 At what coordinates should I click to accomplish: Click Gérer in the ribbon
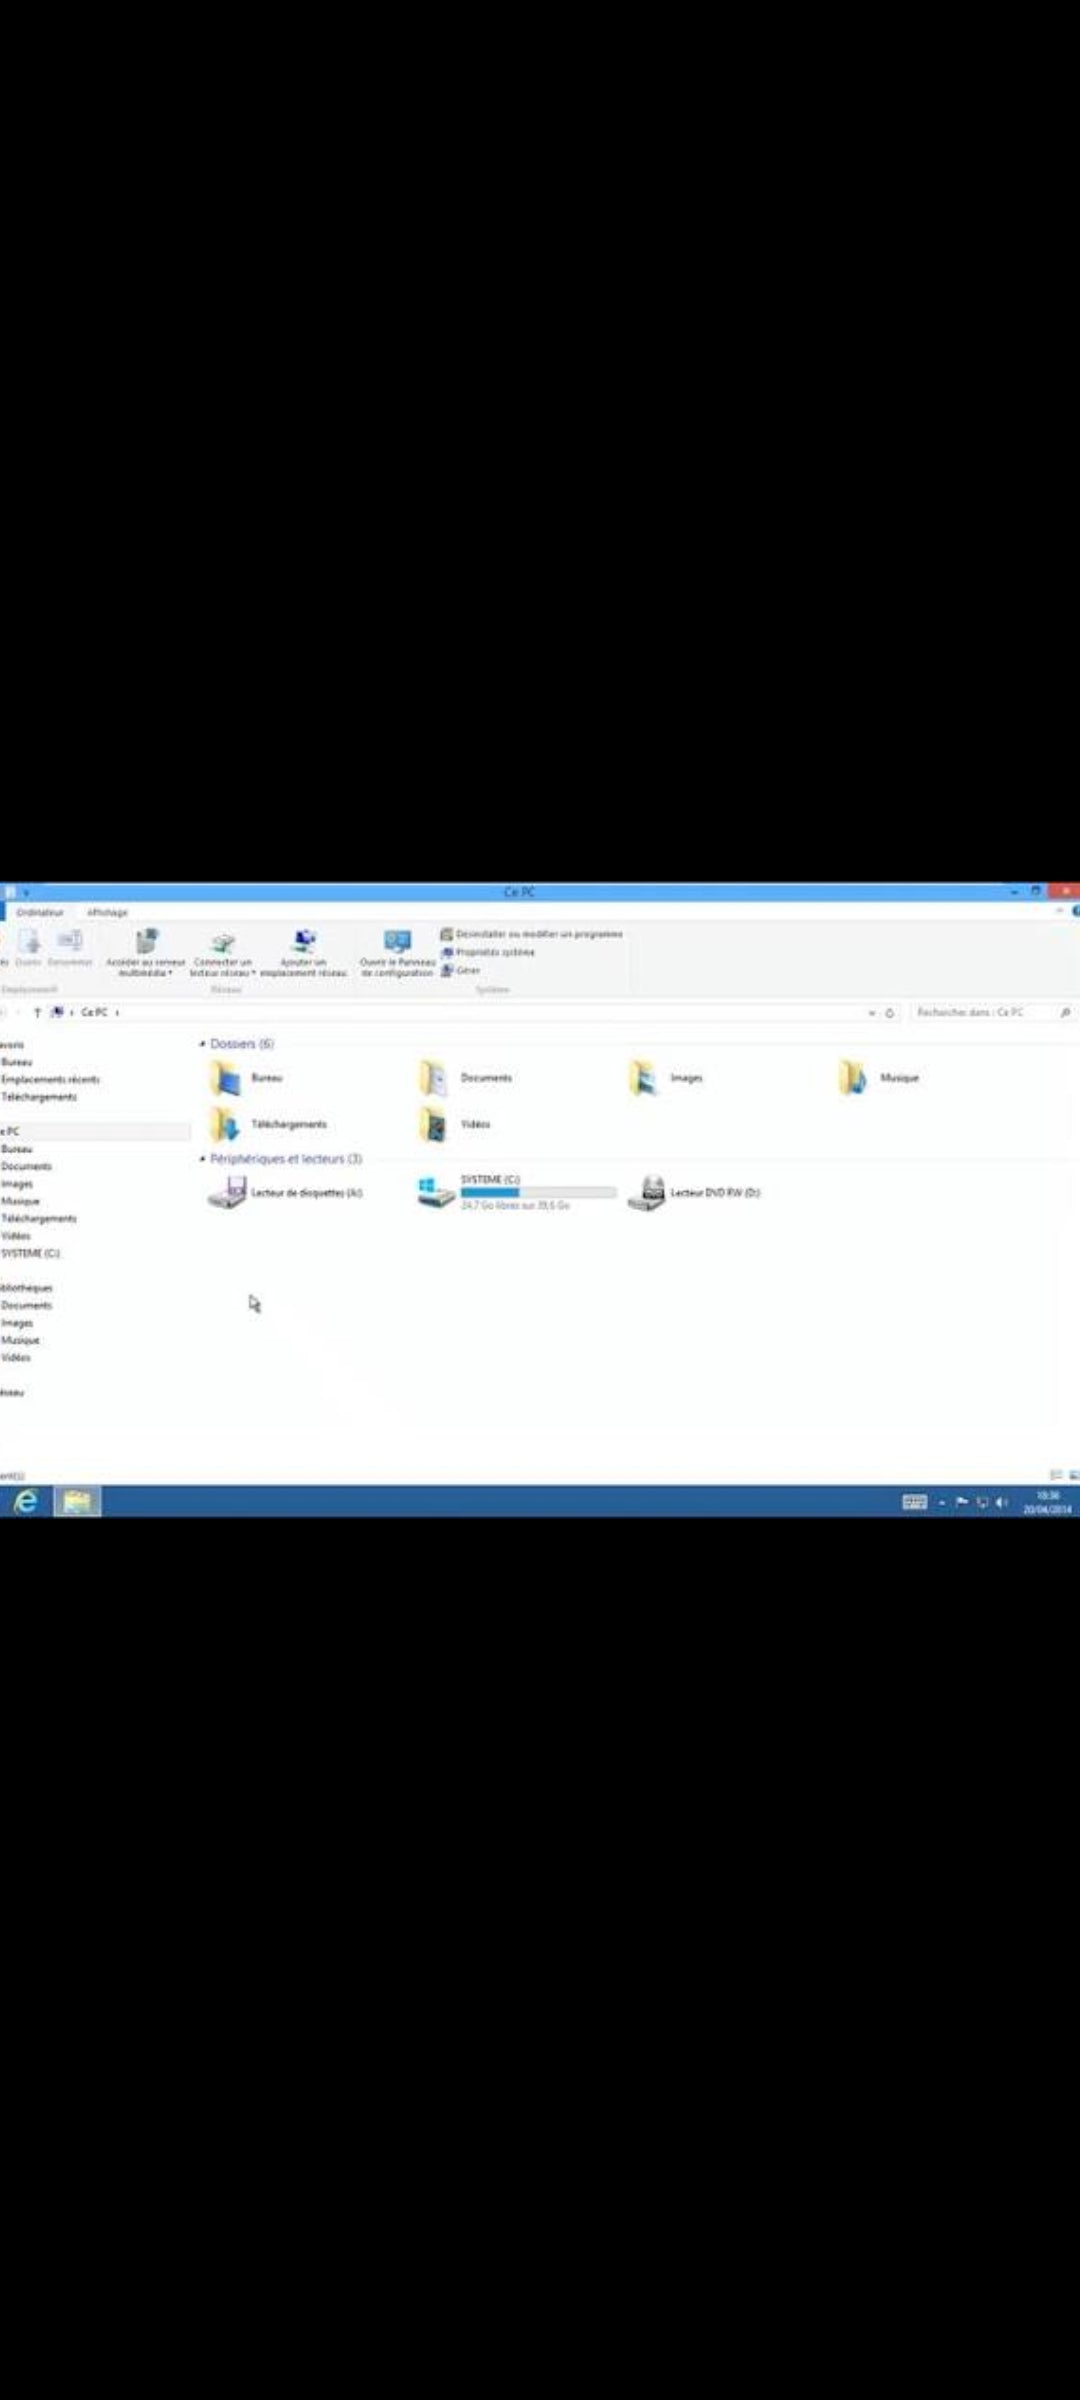click(461, 970)
